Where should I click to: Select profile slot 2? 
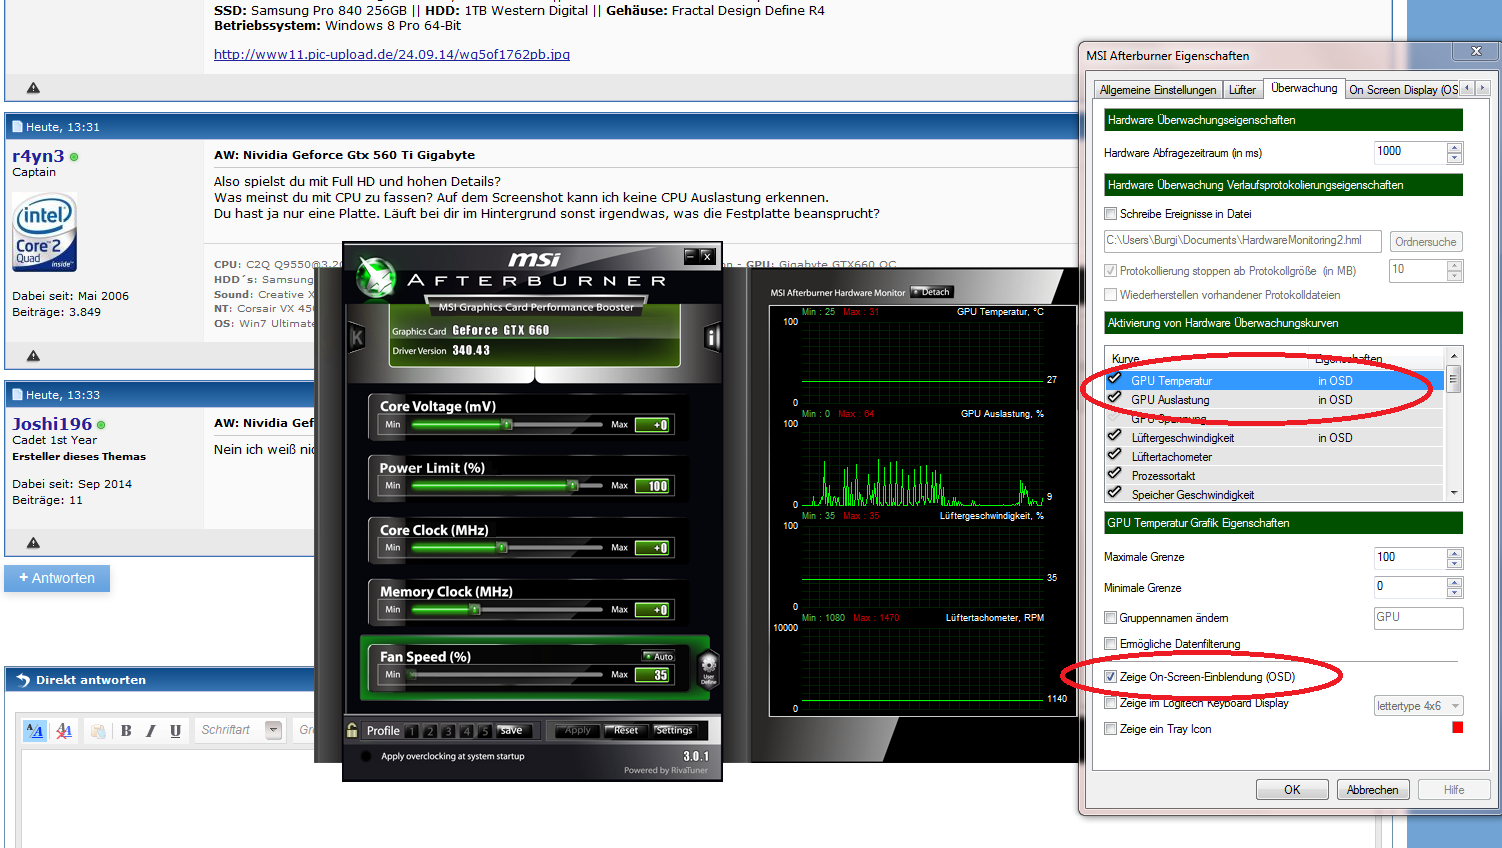point(430,731)
